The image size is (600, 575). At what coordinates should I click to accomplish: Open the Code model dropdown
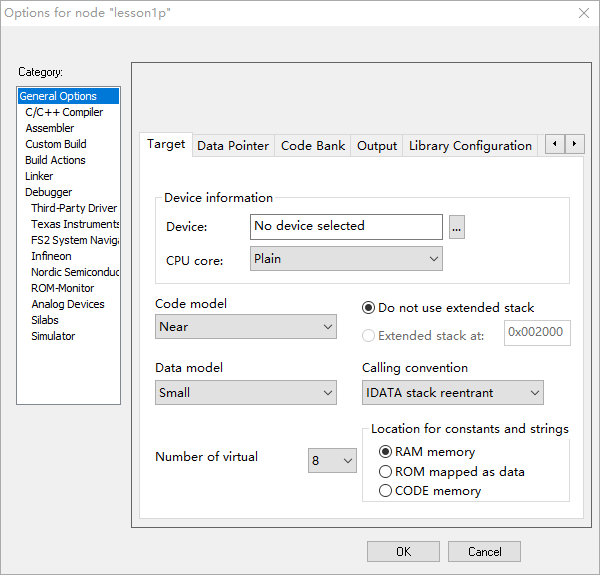point(246,327)
